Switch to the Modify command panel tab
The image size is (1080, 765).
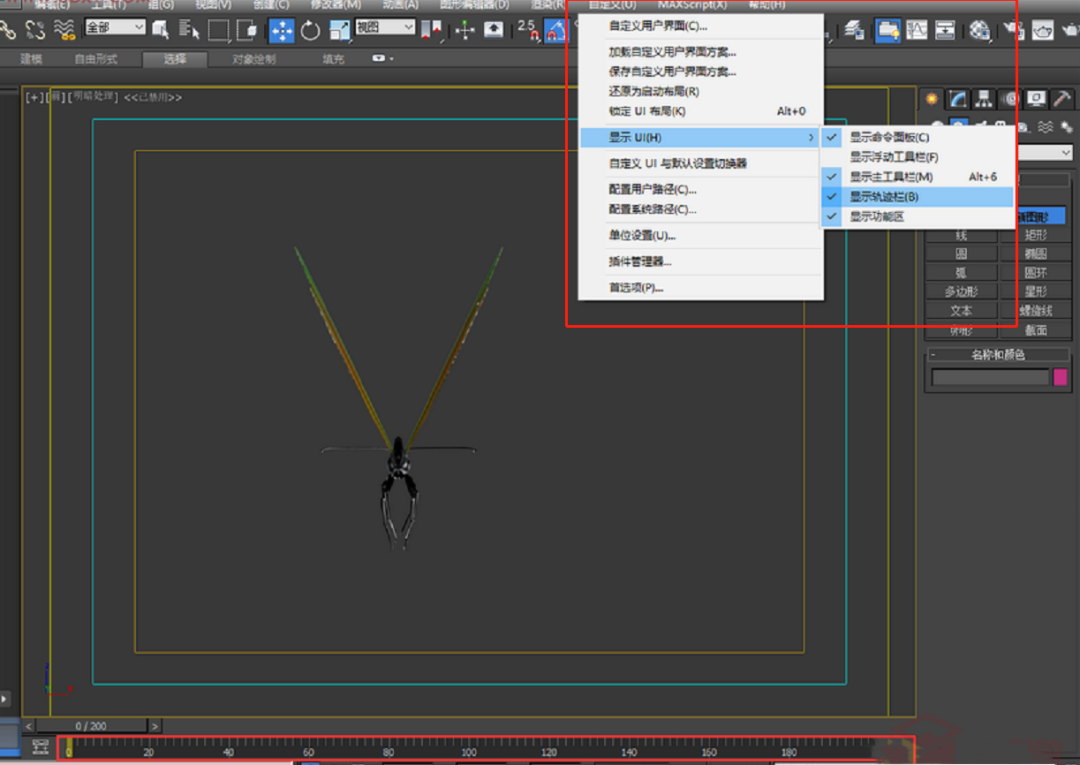pyautogui.click(x=957, y=99)
